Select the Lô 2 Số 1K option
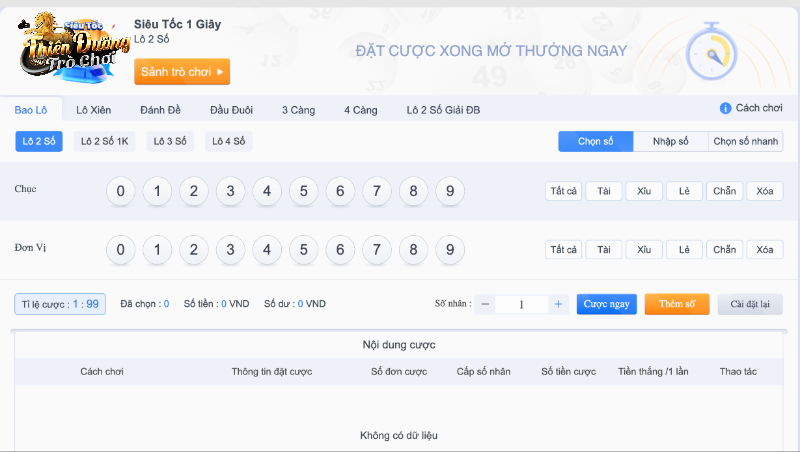 click(x=105, y=142)
